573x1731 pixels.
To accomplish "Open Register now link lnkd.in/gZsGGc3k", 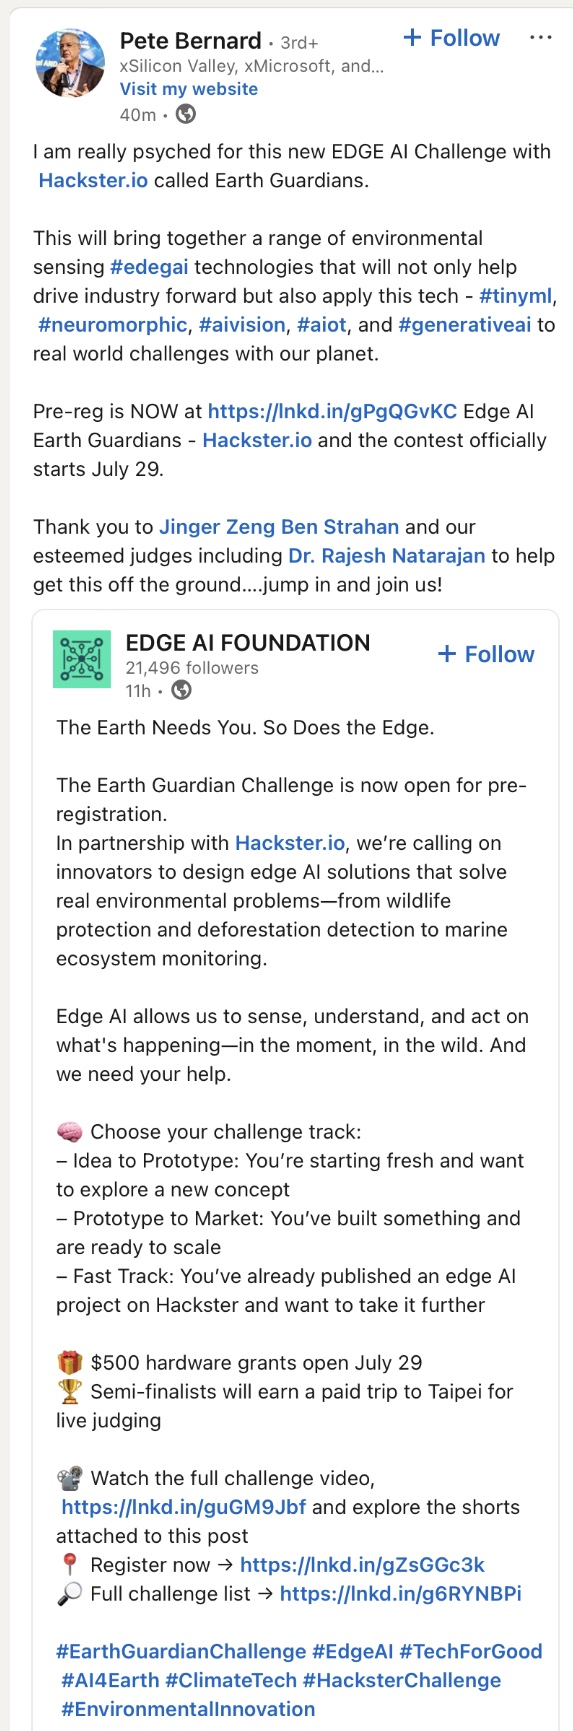I will pyautogui.click(x=362, y=1565).
